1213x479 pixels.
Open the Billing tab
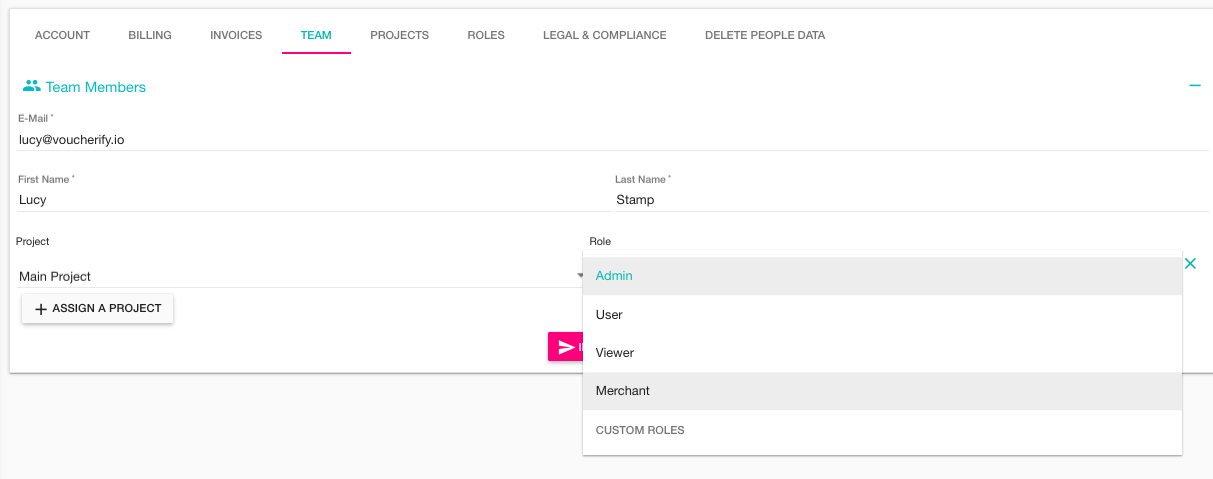pos(150,35)
